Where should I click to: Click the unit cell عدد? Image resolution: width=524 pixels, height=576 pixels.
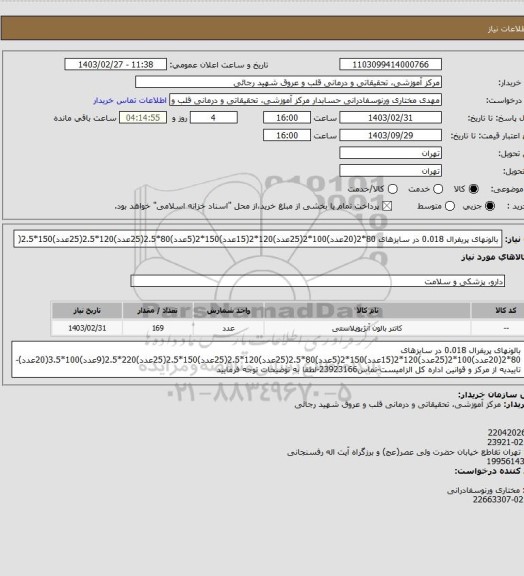[229, 328]
